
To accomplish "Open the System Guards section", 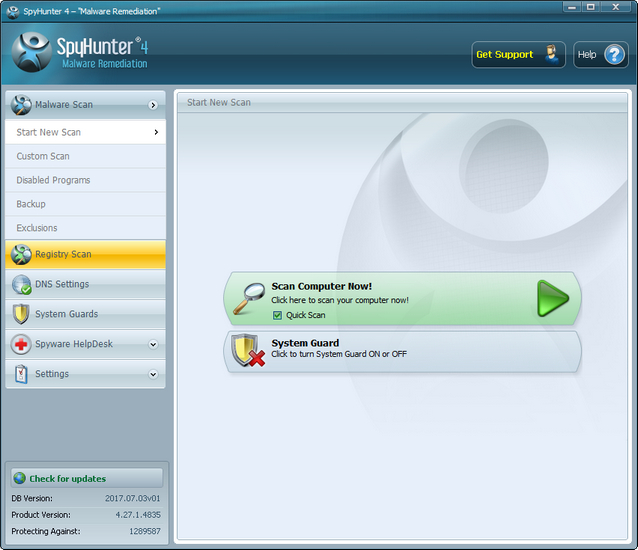I will coord(85,314).
